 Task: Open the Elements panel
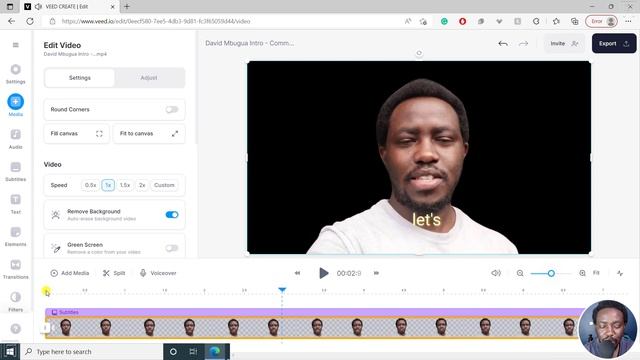click(16, 237)
